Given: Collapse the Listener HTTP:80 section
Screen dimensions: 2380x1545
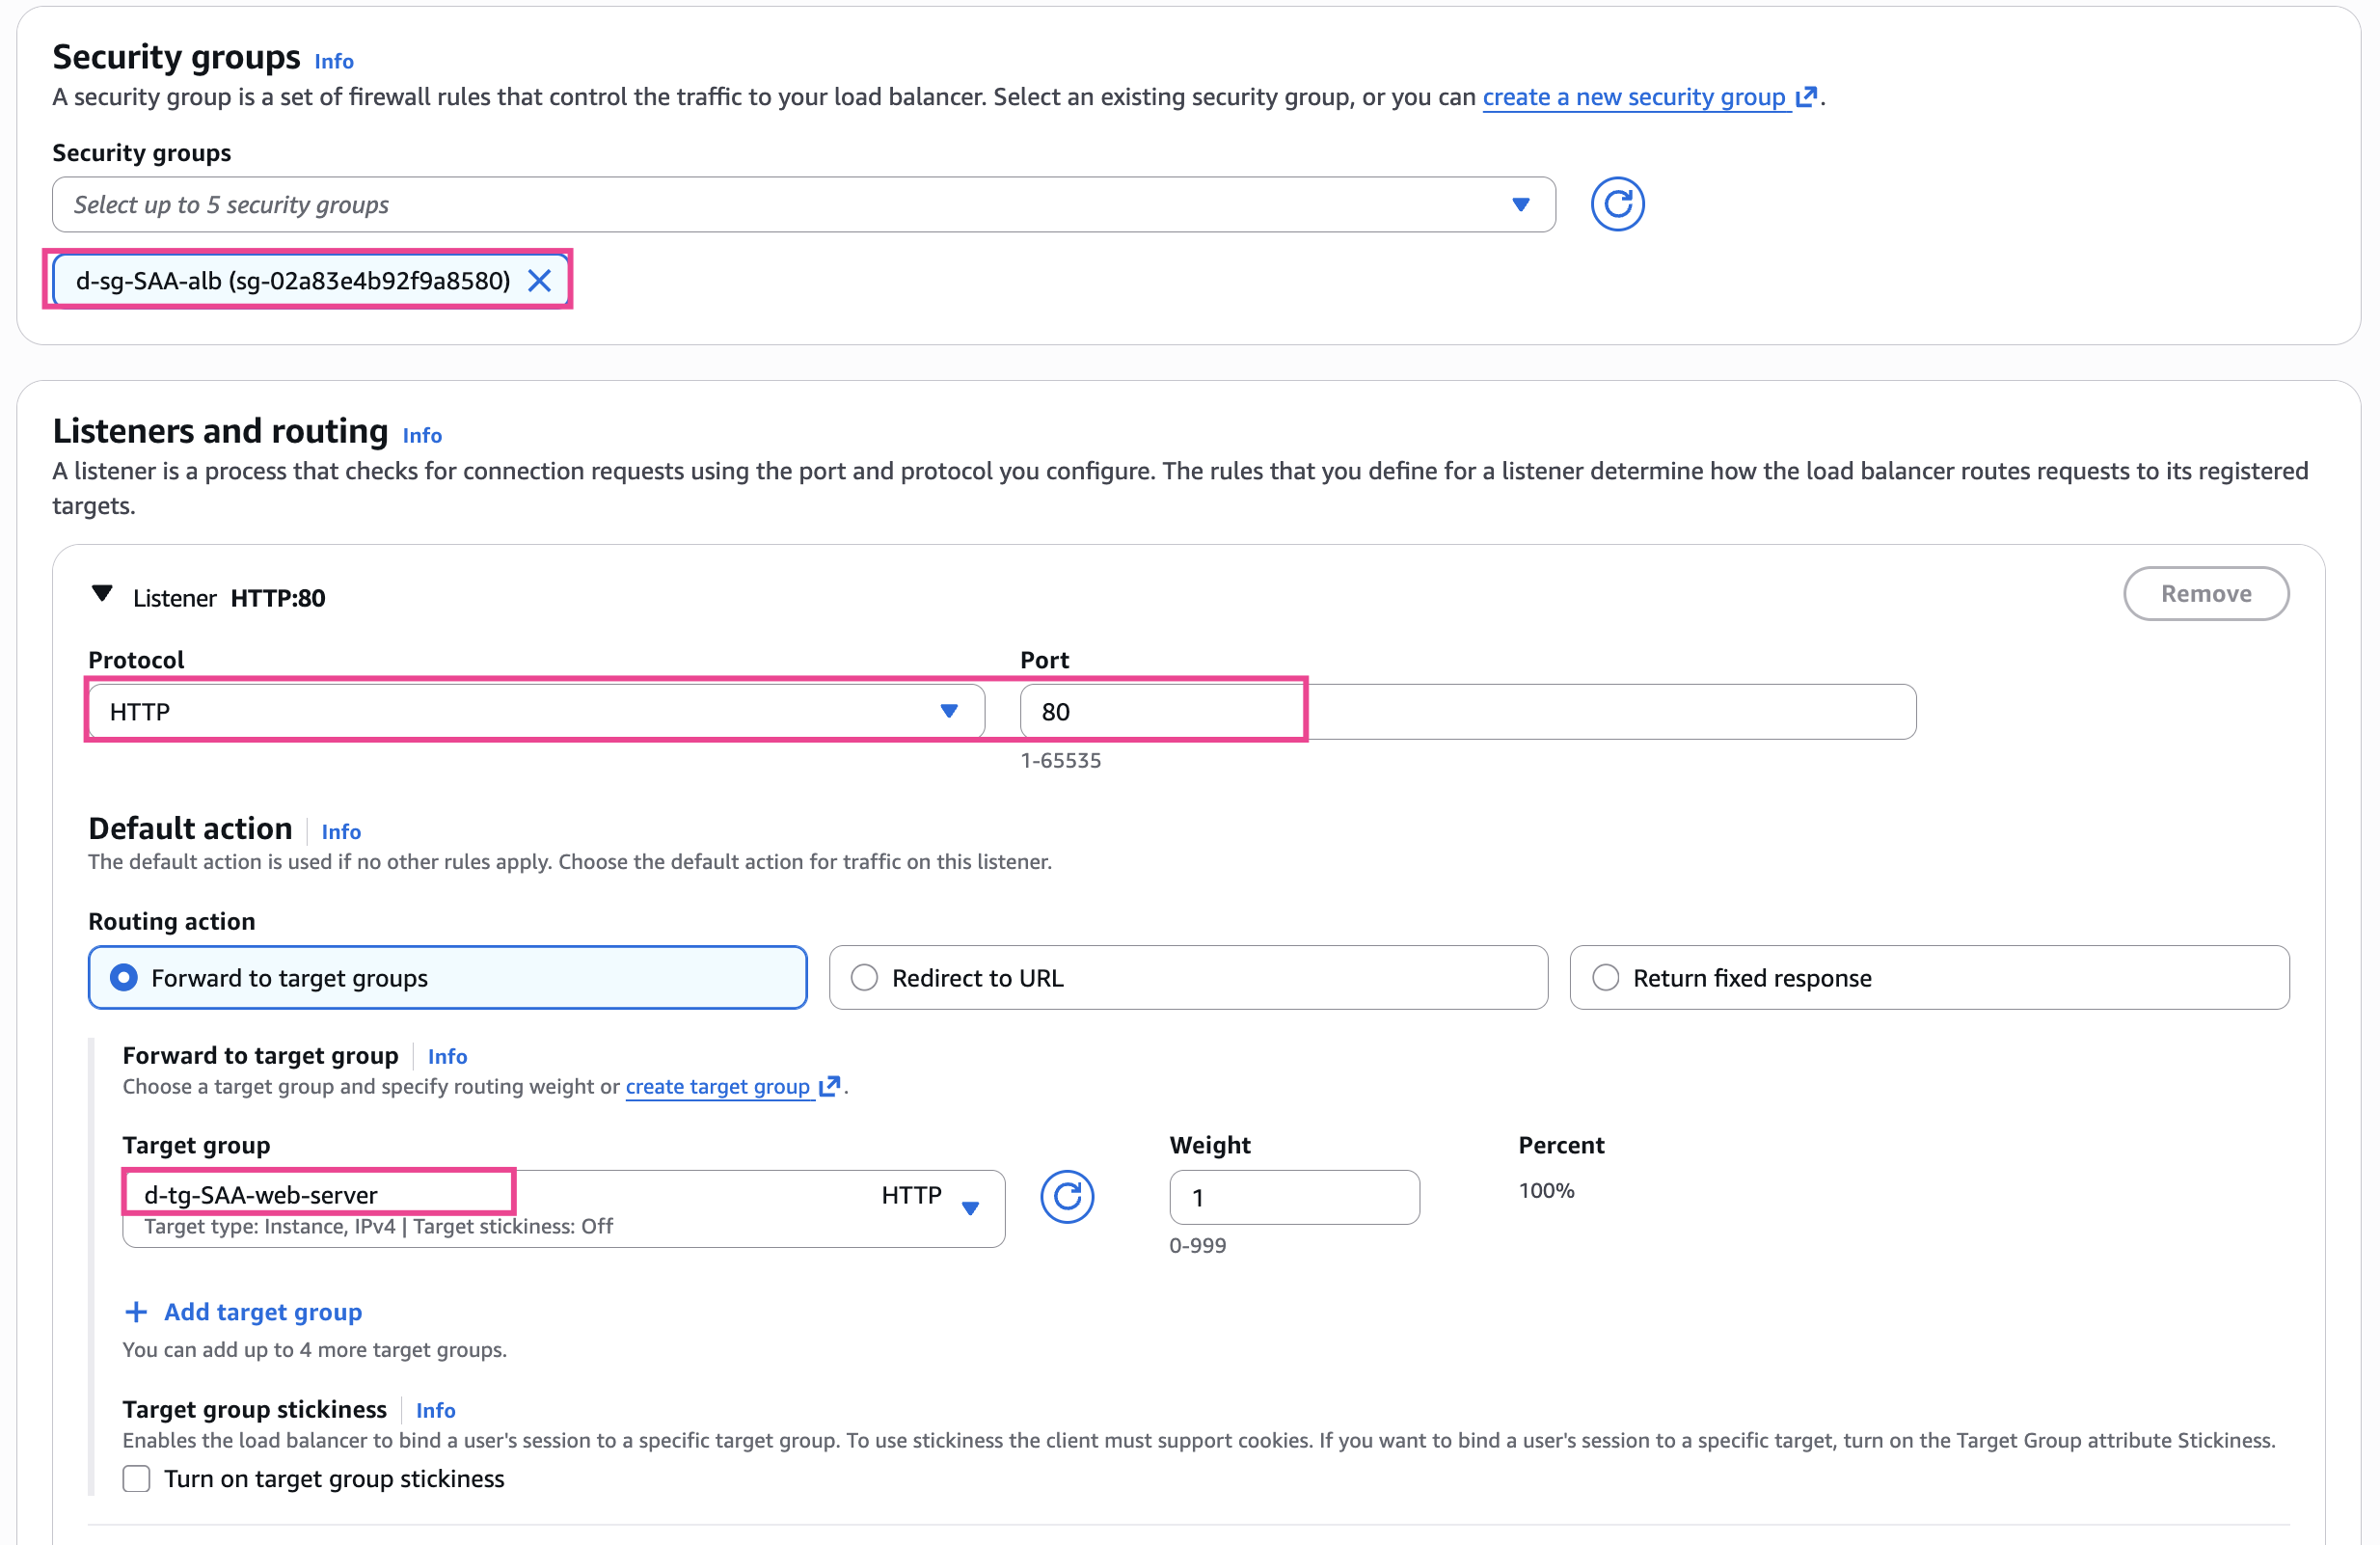Looking at the screenshot, I should tap(102, 595).
